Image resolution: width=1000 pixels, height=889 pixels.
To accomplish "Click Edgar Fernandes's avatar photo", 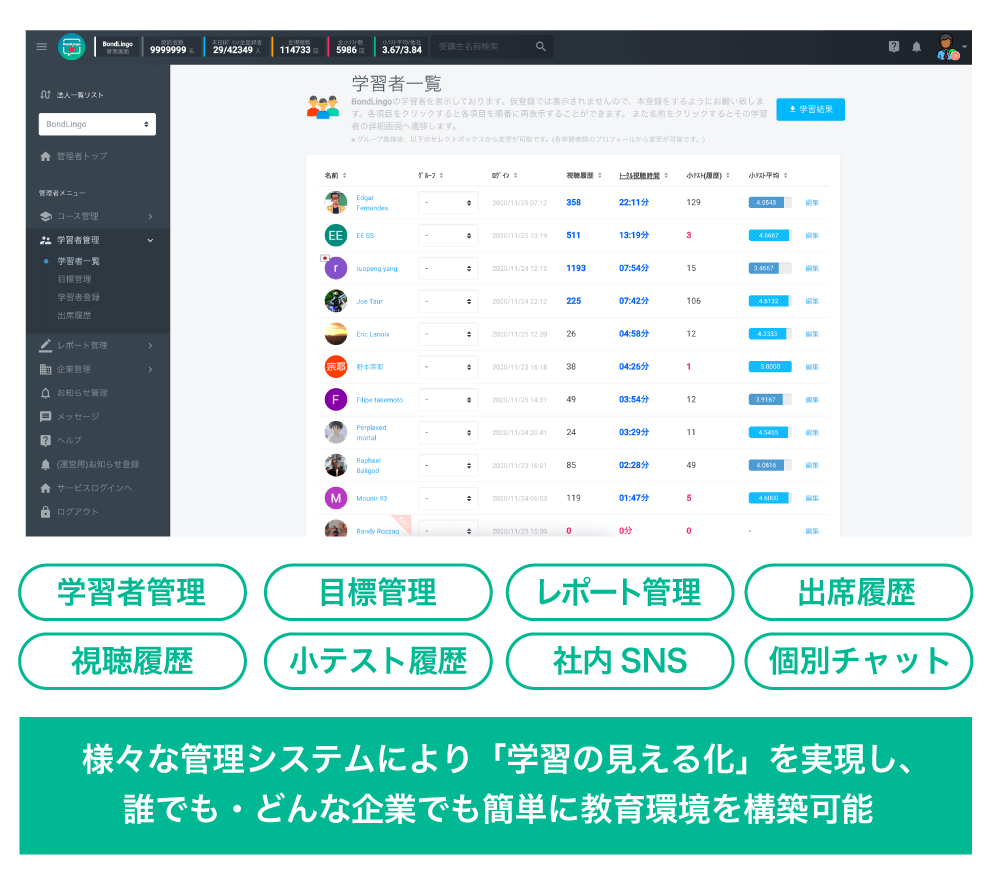I will pos(336,203).
